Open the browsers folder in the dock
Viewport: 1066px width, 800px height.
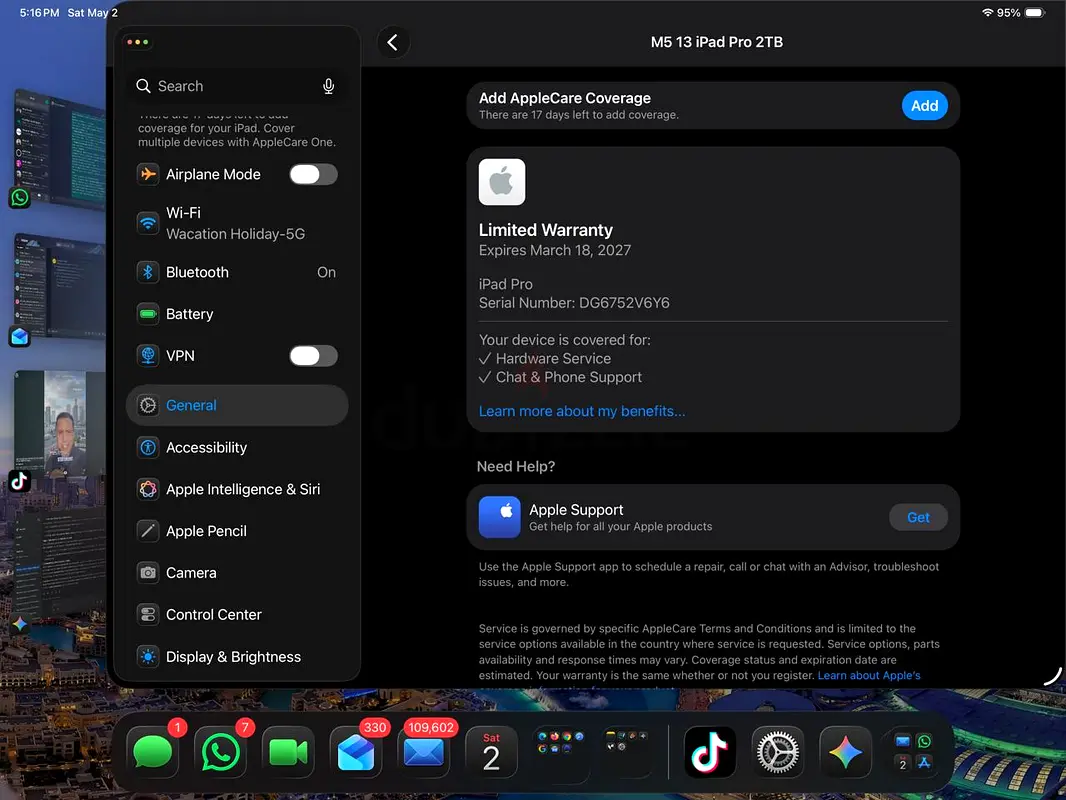pyautogui.click(x=560, y=752)
